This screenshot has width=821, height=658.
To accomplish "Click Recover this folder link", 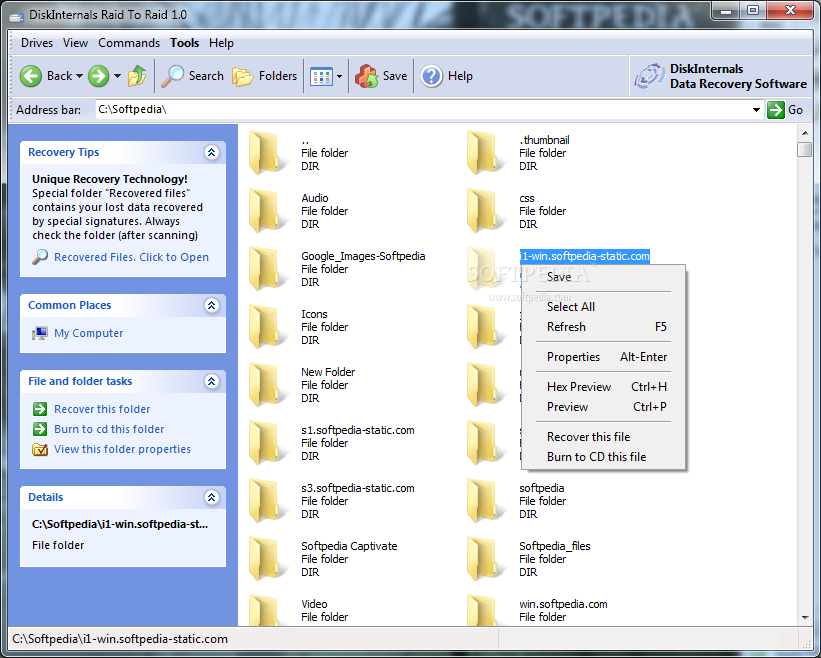I will (x=102, y=409).
